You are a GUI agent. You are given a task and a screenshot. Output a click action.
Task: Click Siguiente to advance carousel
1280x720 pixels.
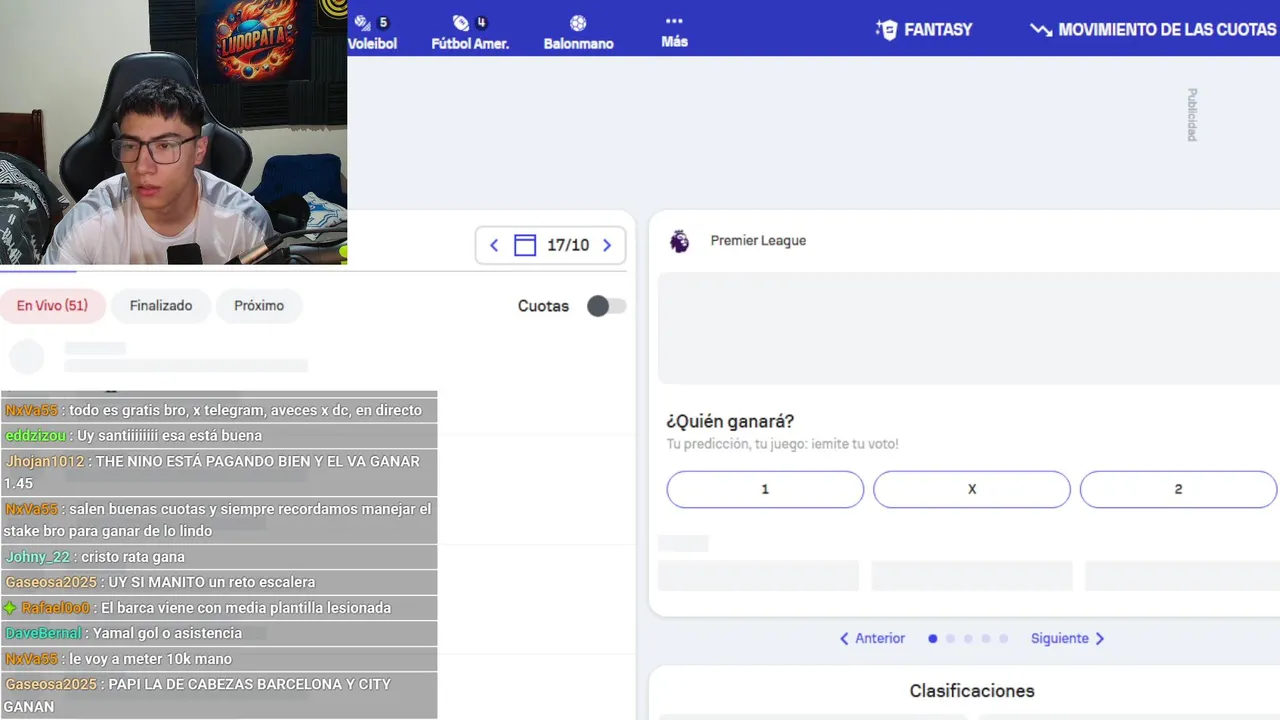[x=1068, y=638]
